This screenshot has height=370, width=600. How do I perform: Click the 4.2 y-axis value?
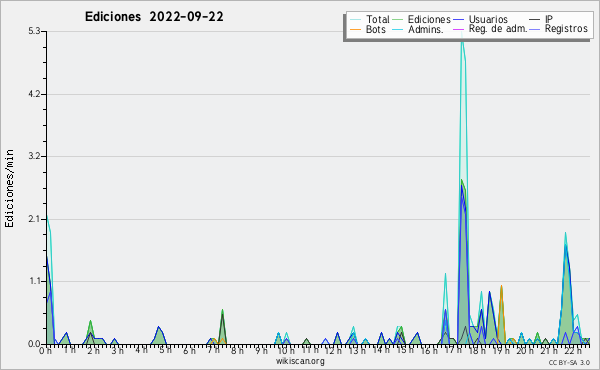tap(34, 94)
